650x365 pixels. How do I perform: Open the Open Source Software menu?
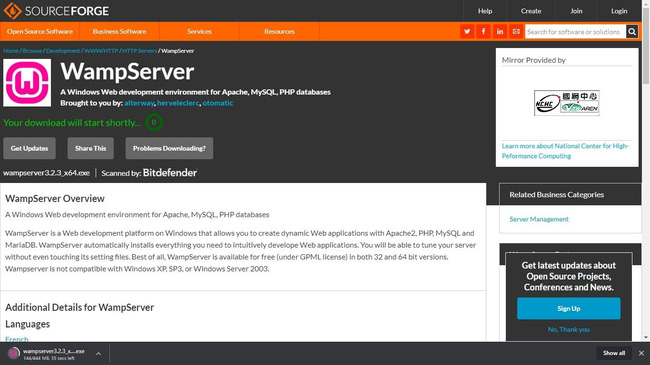tap(40, 32)
